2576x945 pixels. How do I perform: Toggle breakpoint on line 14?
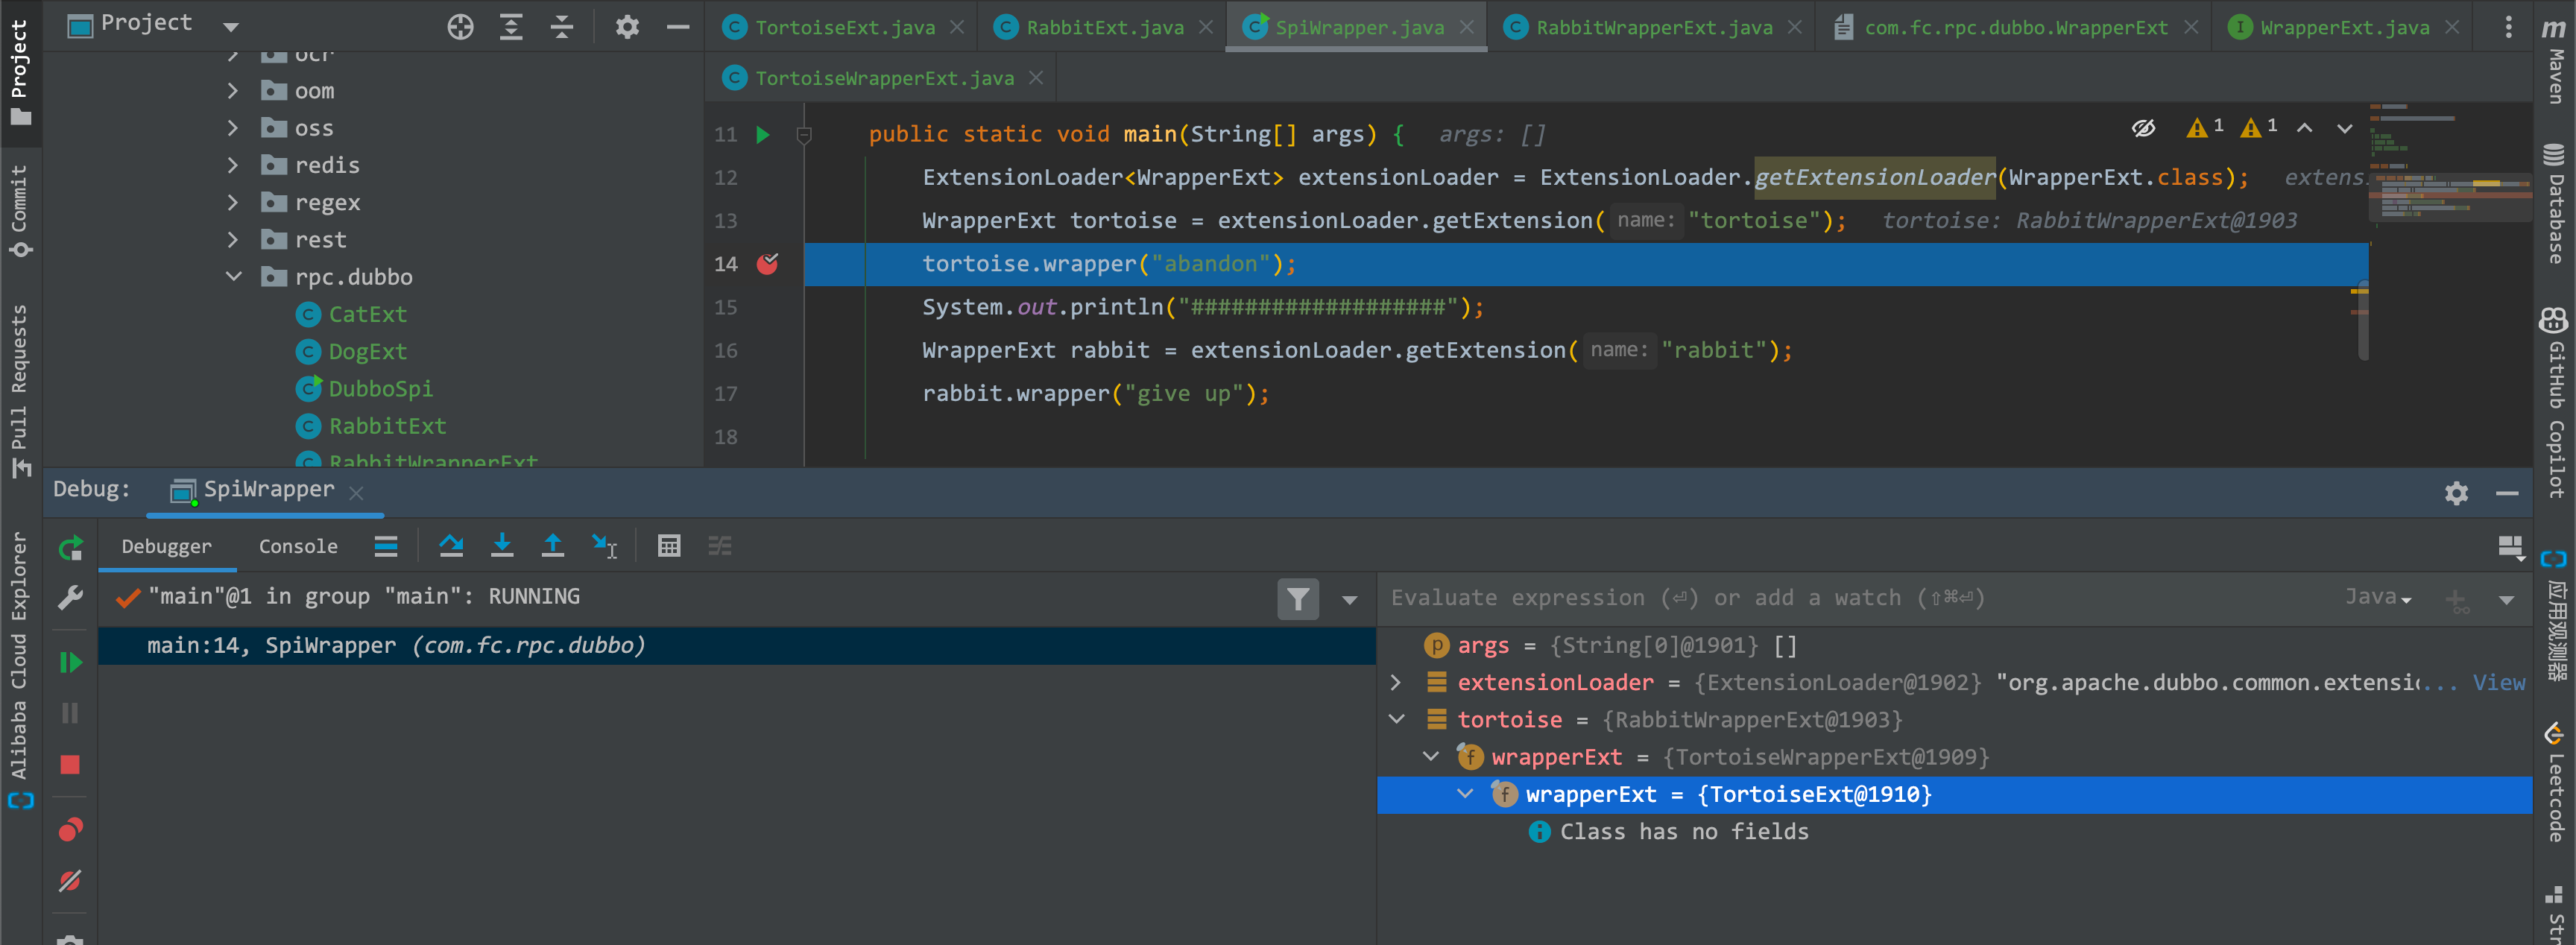pyautogui.click(x=767, y=264)
